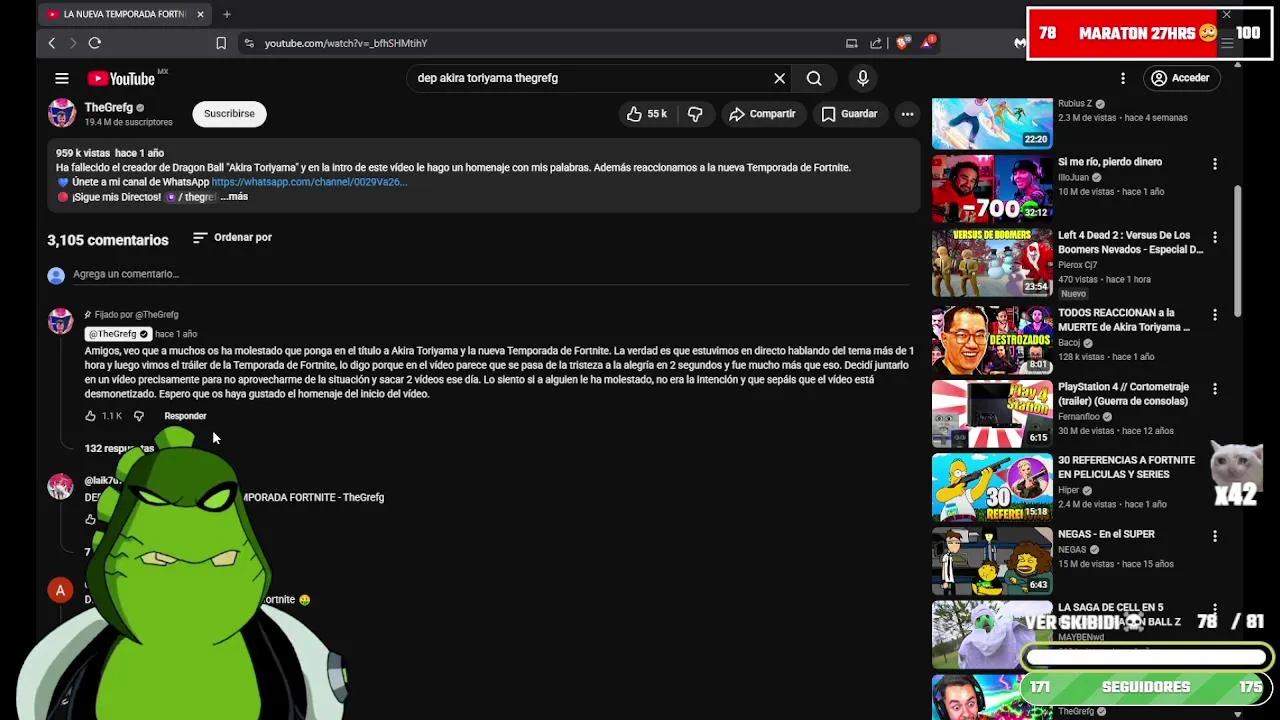Open Left 4 Dead 2 Versus video title
The image size is (1280, 720).
1131,243
